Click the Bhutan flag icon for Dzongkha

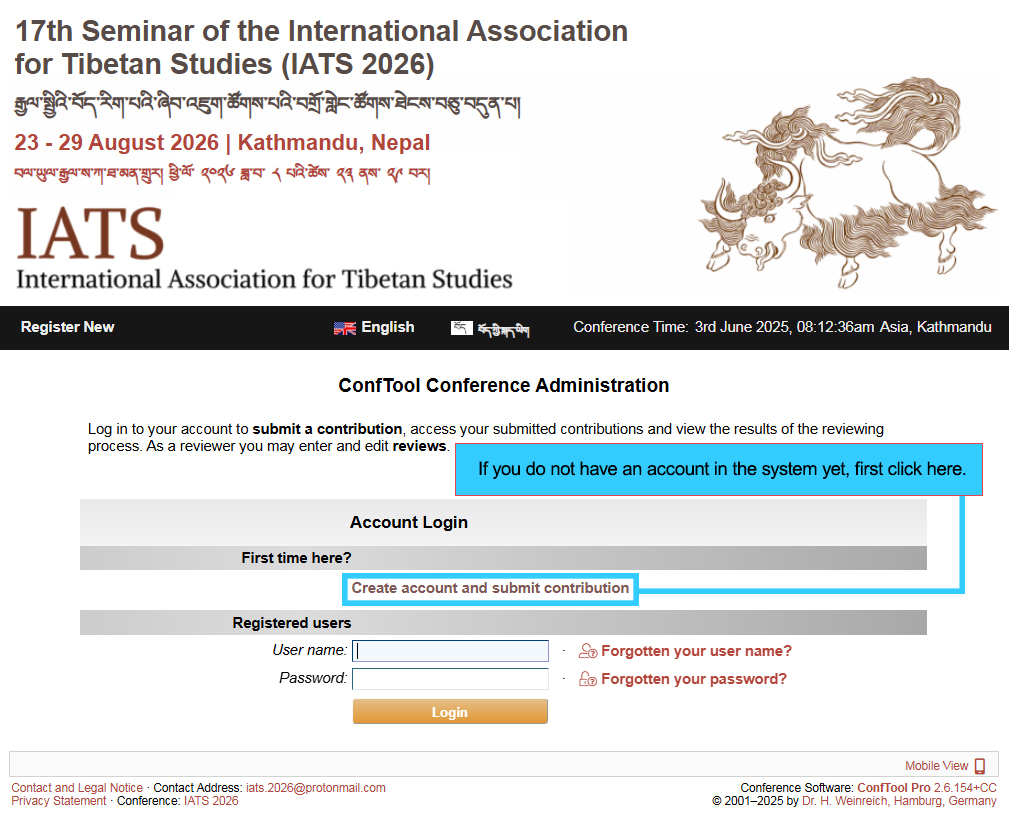(x=461, y=328)
